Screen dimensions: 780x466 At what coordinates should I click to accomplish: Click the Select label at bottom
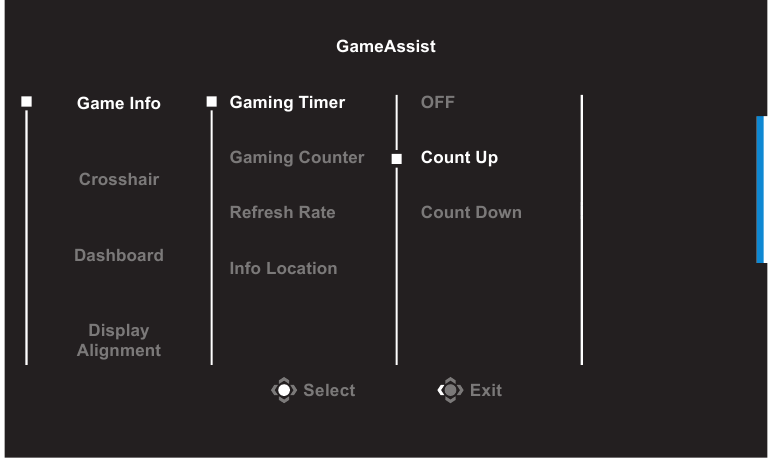[x=329, y=390]
